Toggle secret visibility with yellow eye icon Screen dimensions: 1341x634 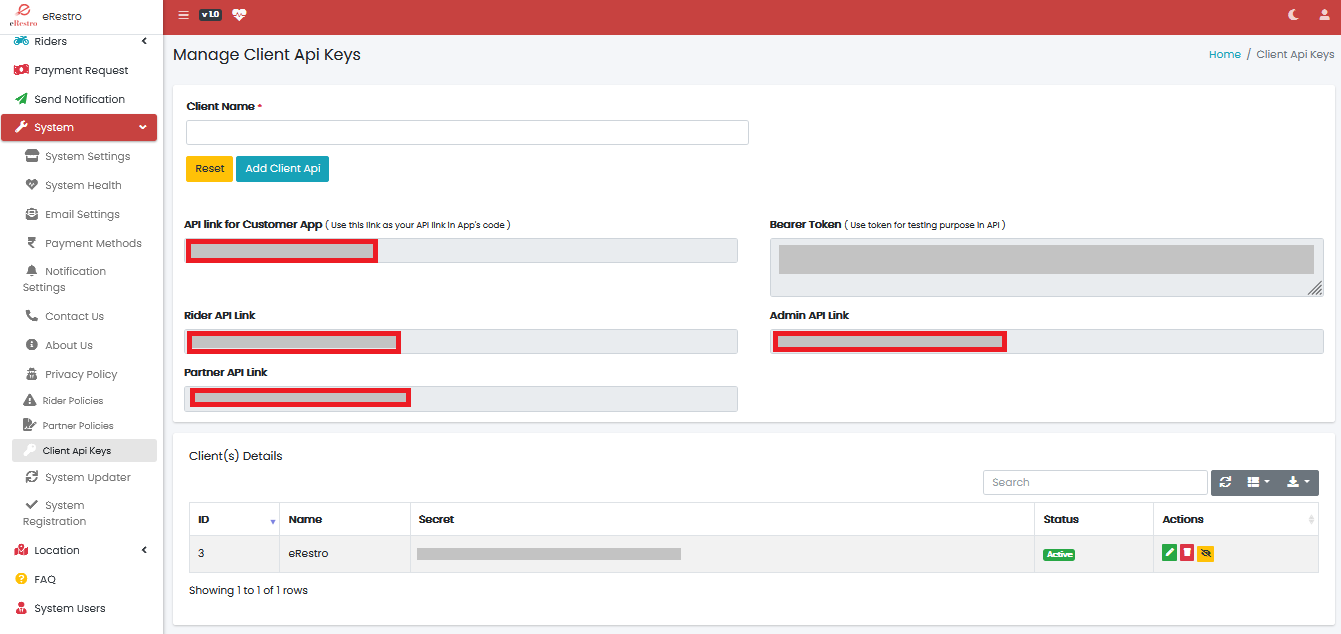[x=1206, y=553]
